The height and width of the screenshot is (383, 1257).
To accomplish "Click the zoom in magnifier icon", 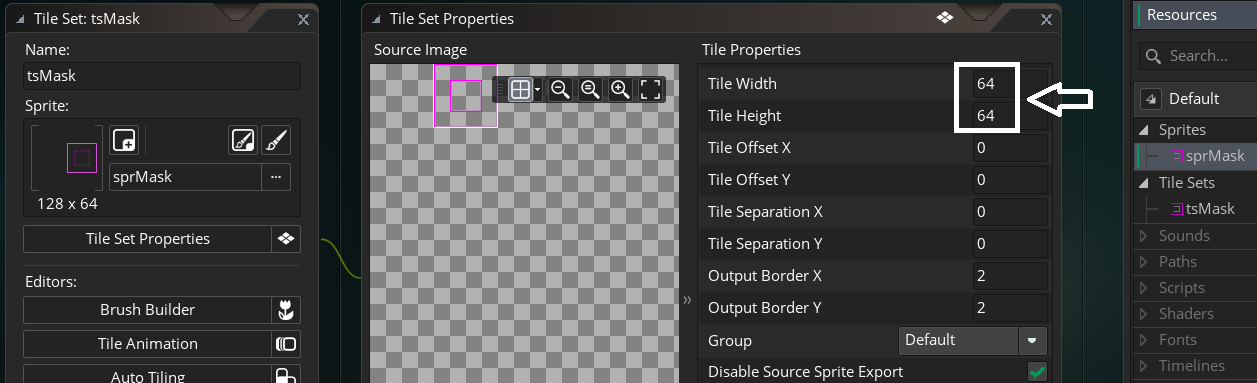I will [x=620, y=90].
